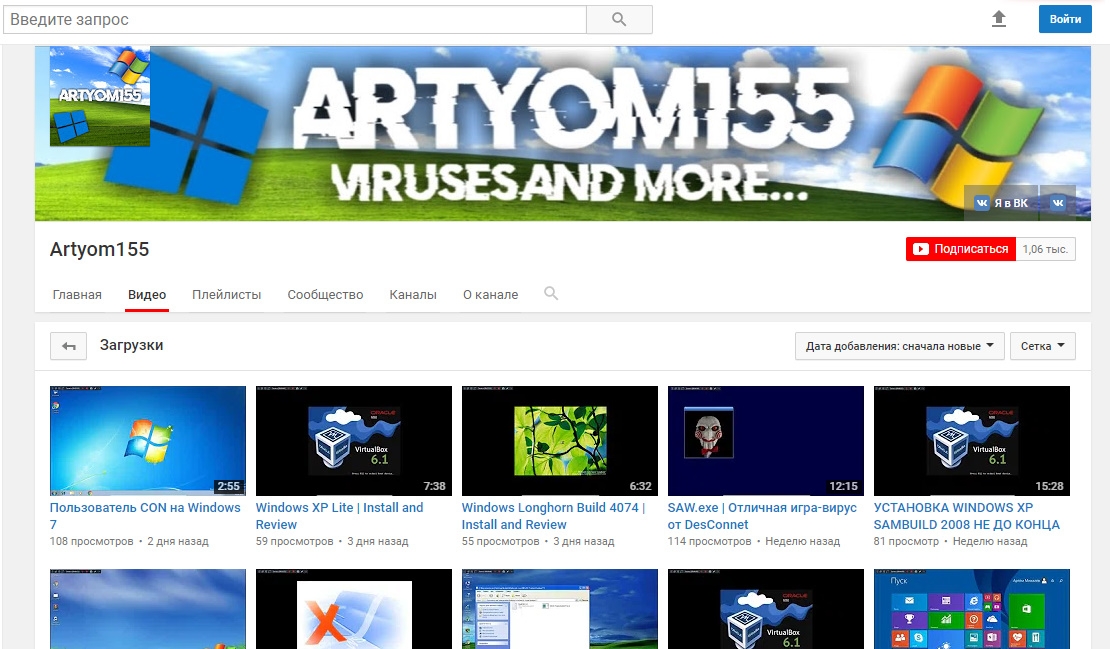Open the 'О канале' tab
The width and height of the screenshot is (1110, 649).
point(490,295)
